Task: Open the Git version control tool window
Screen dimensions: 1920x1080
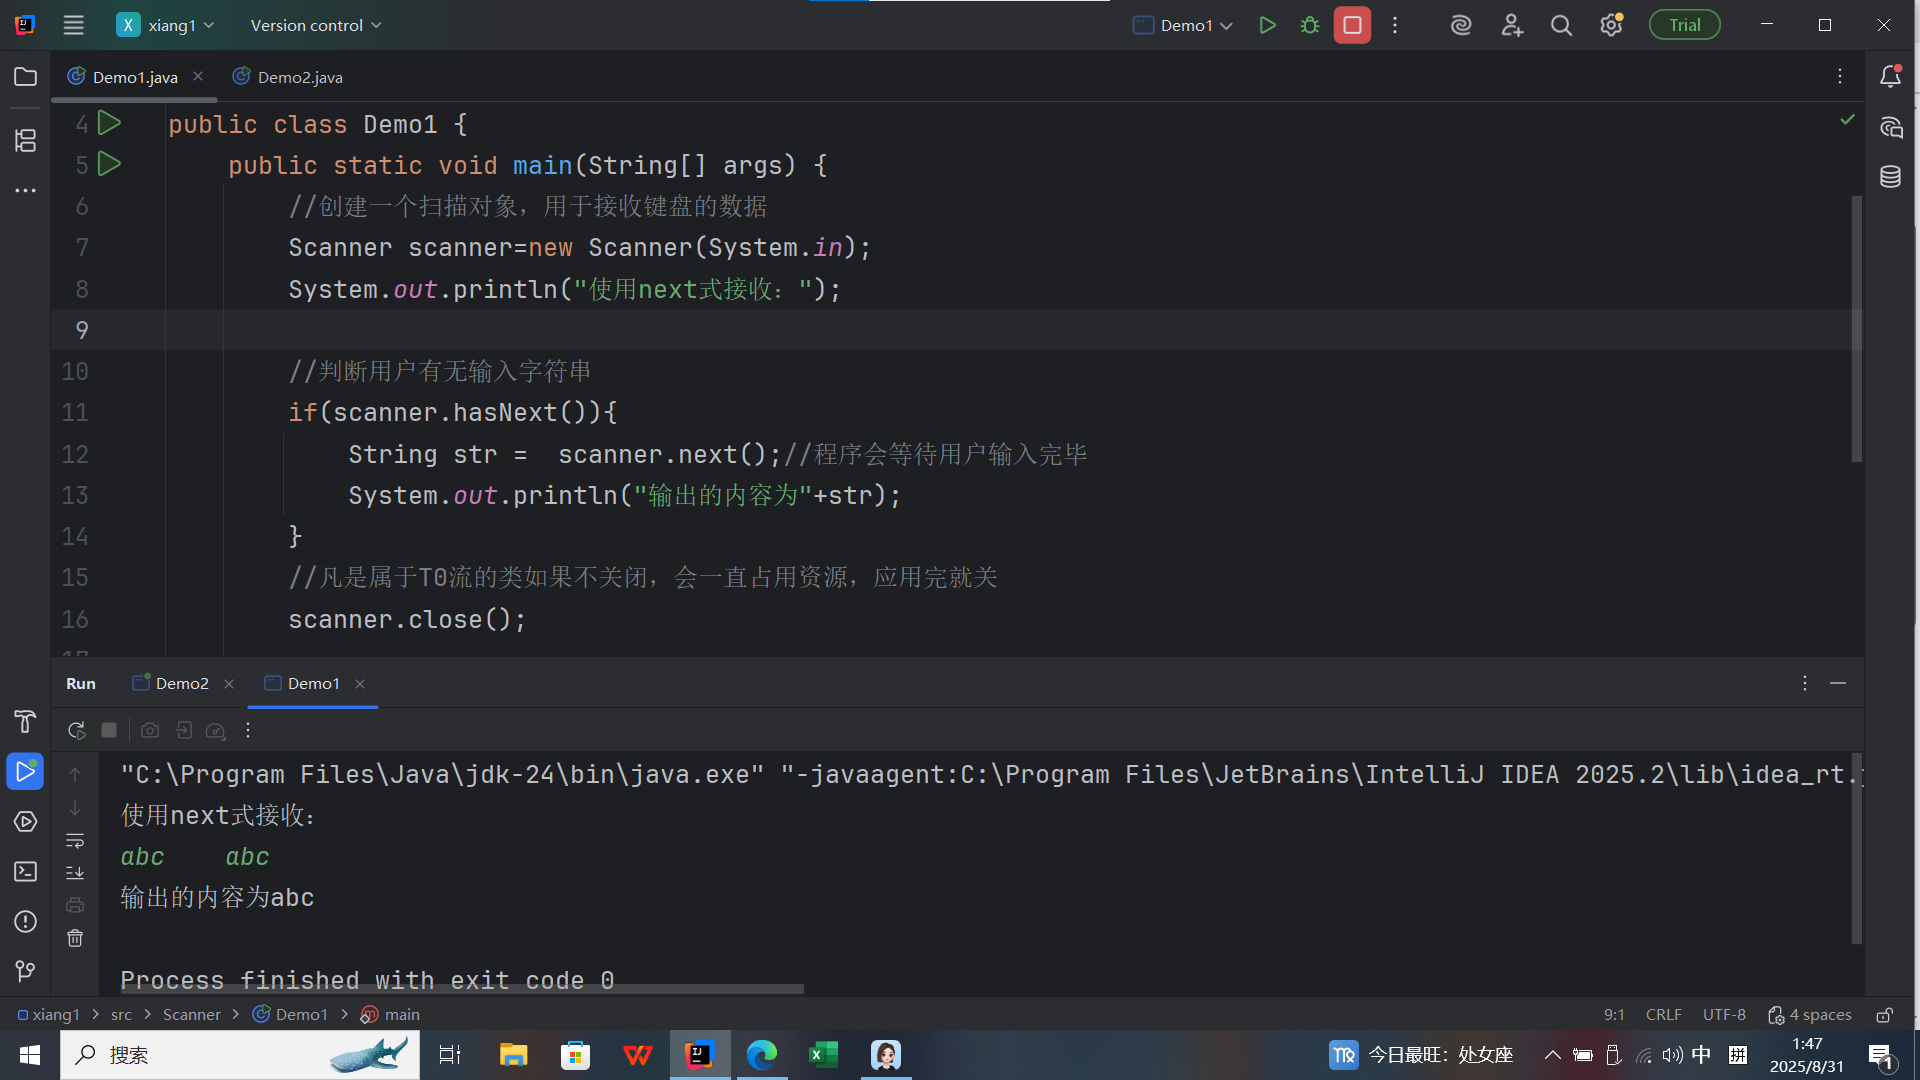Action: point(25,971)
